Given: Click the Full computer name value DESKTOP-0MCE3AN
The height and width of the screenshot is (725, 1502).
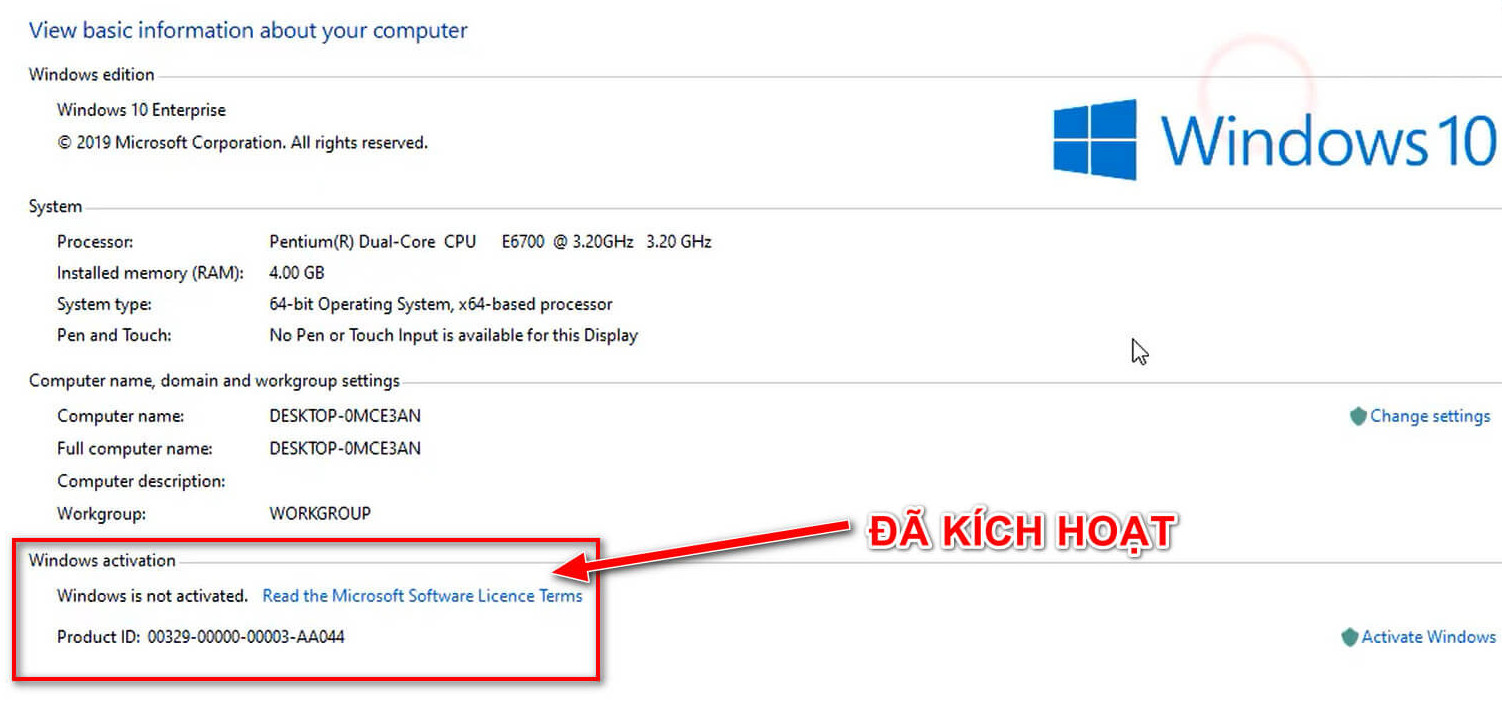Looking at the screenshot, I should (x=345, y=449).
